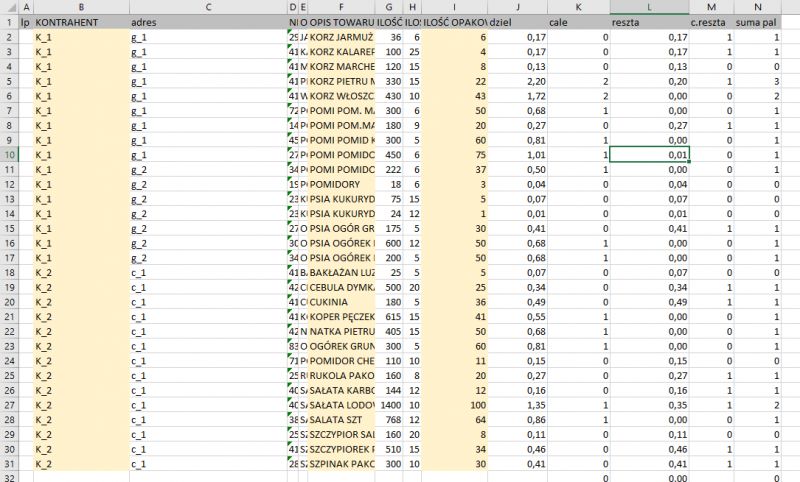
Task: Click the adres header cell
Action: [x=208, y=22]
